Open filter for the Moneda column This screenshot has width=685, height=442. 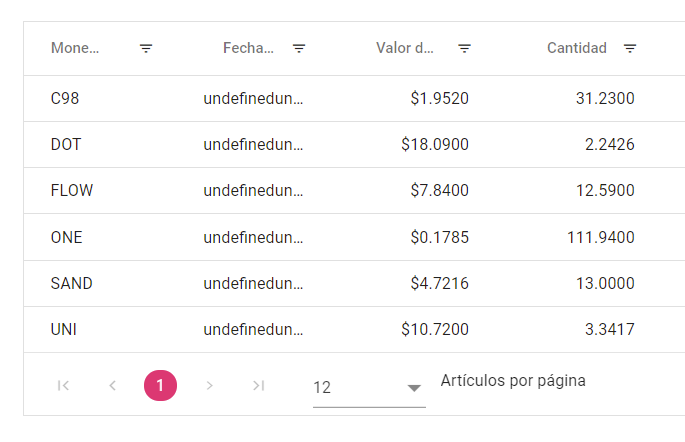146,48
